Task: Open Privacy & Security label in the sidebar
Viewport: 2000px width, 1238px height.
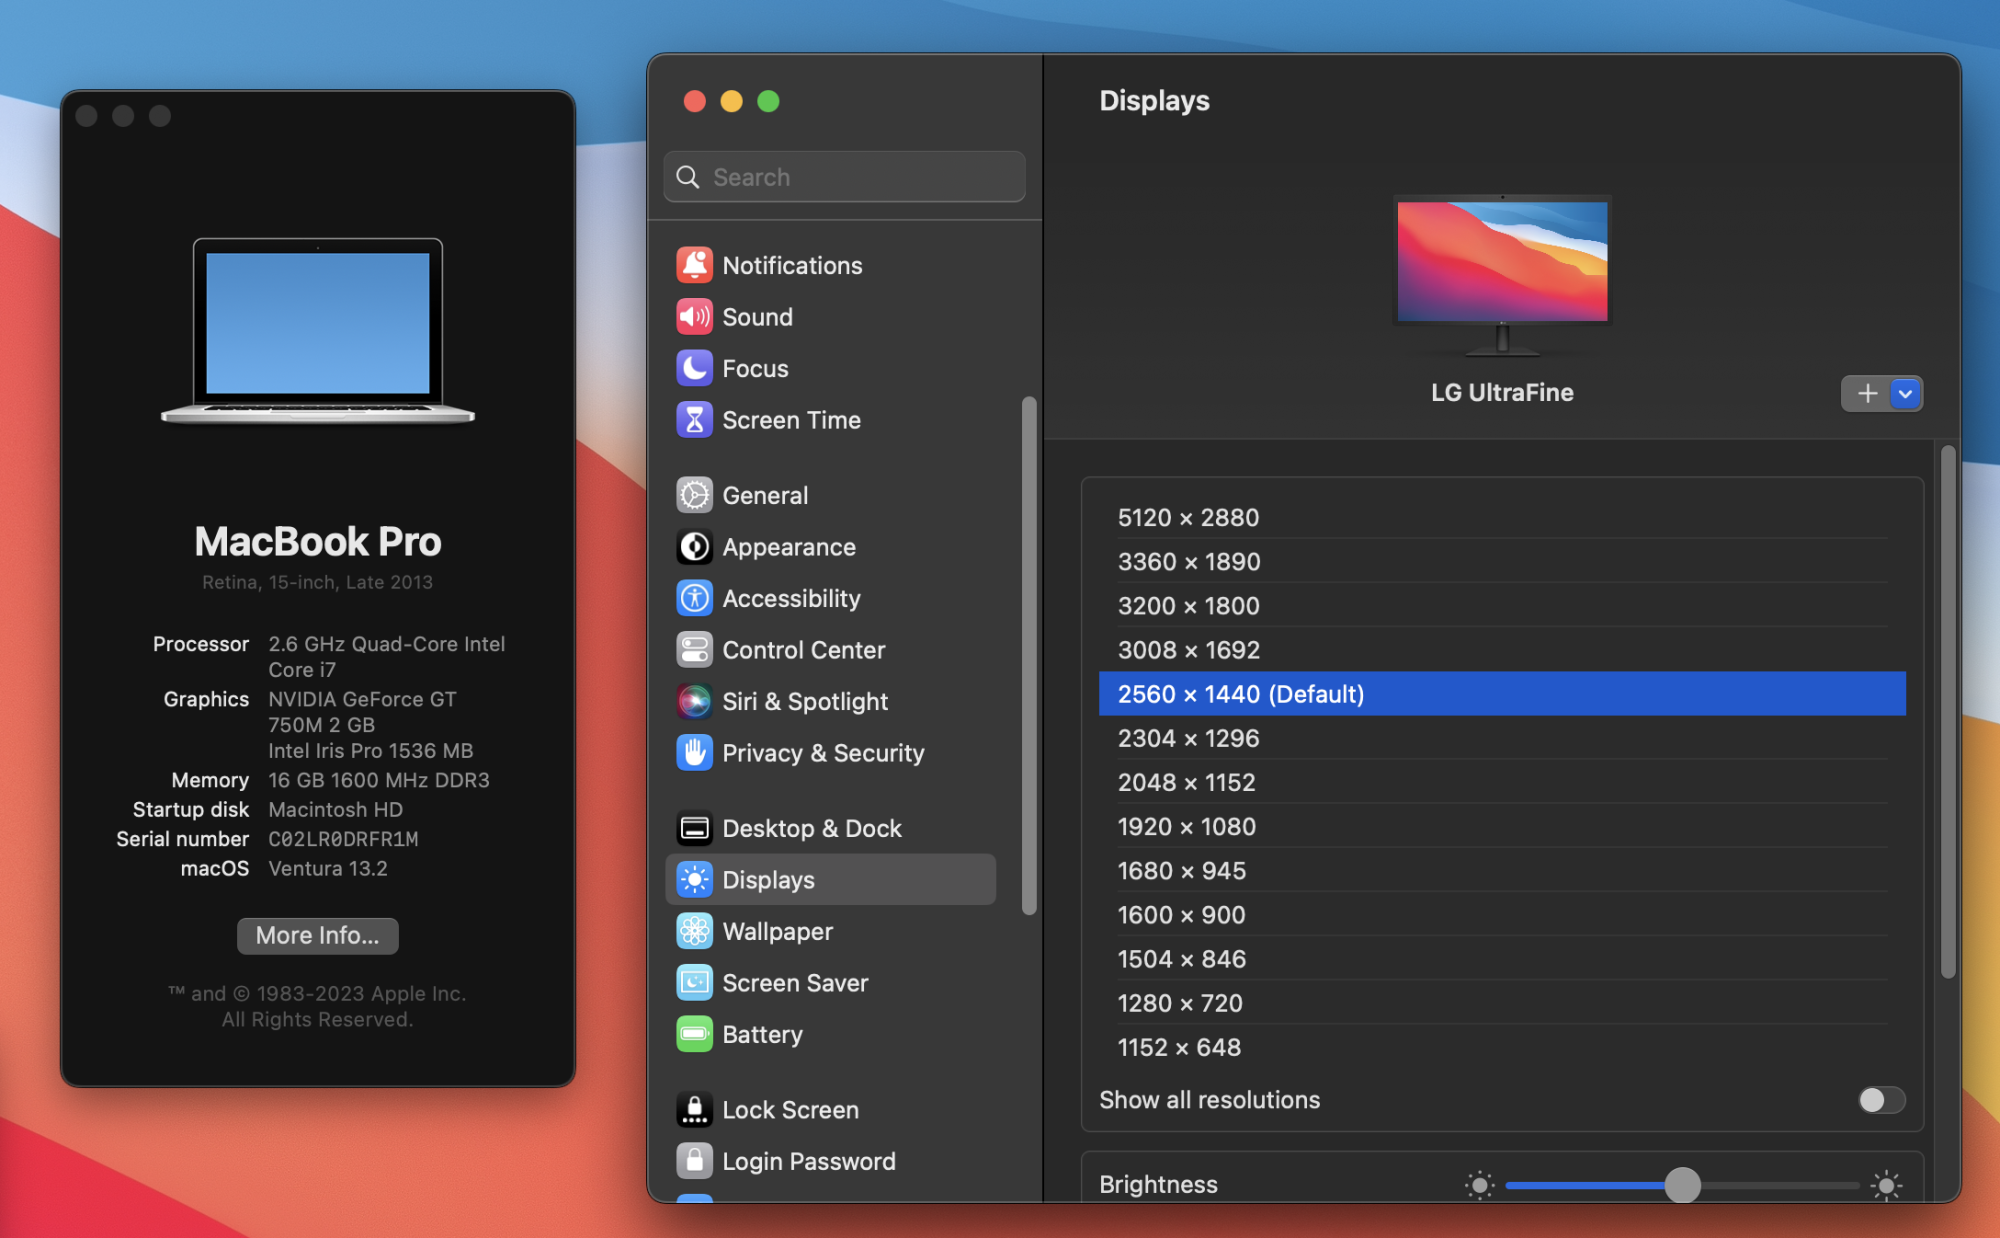Action: (823, 753)
